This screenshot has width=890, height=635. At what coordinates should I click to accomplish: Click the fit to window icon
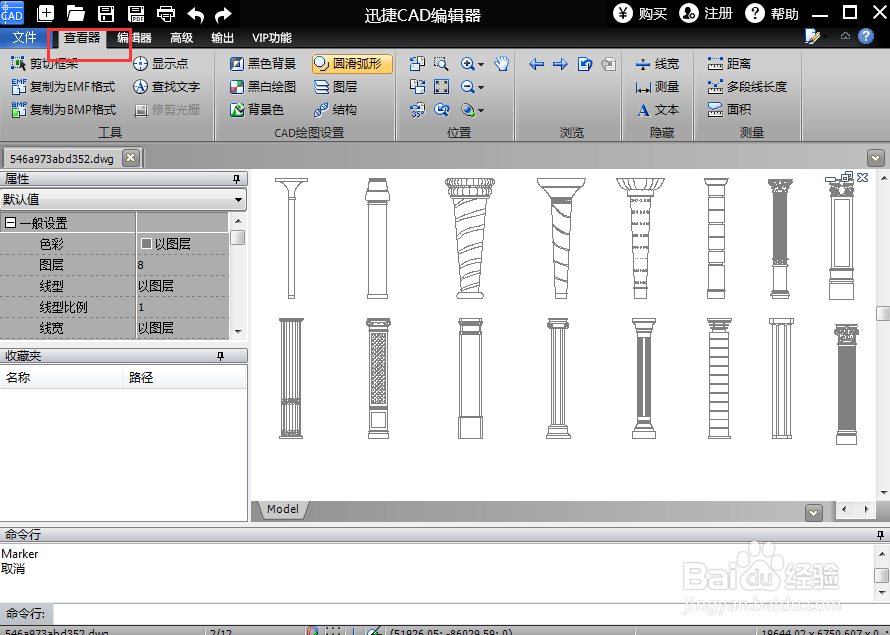click(x=441, y=87)
